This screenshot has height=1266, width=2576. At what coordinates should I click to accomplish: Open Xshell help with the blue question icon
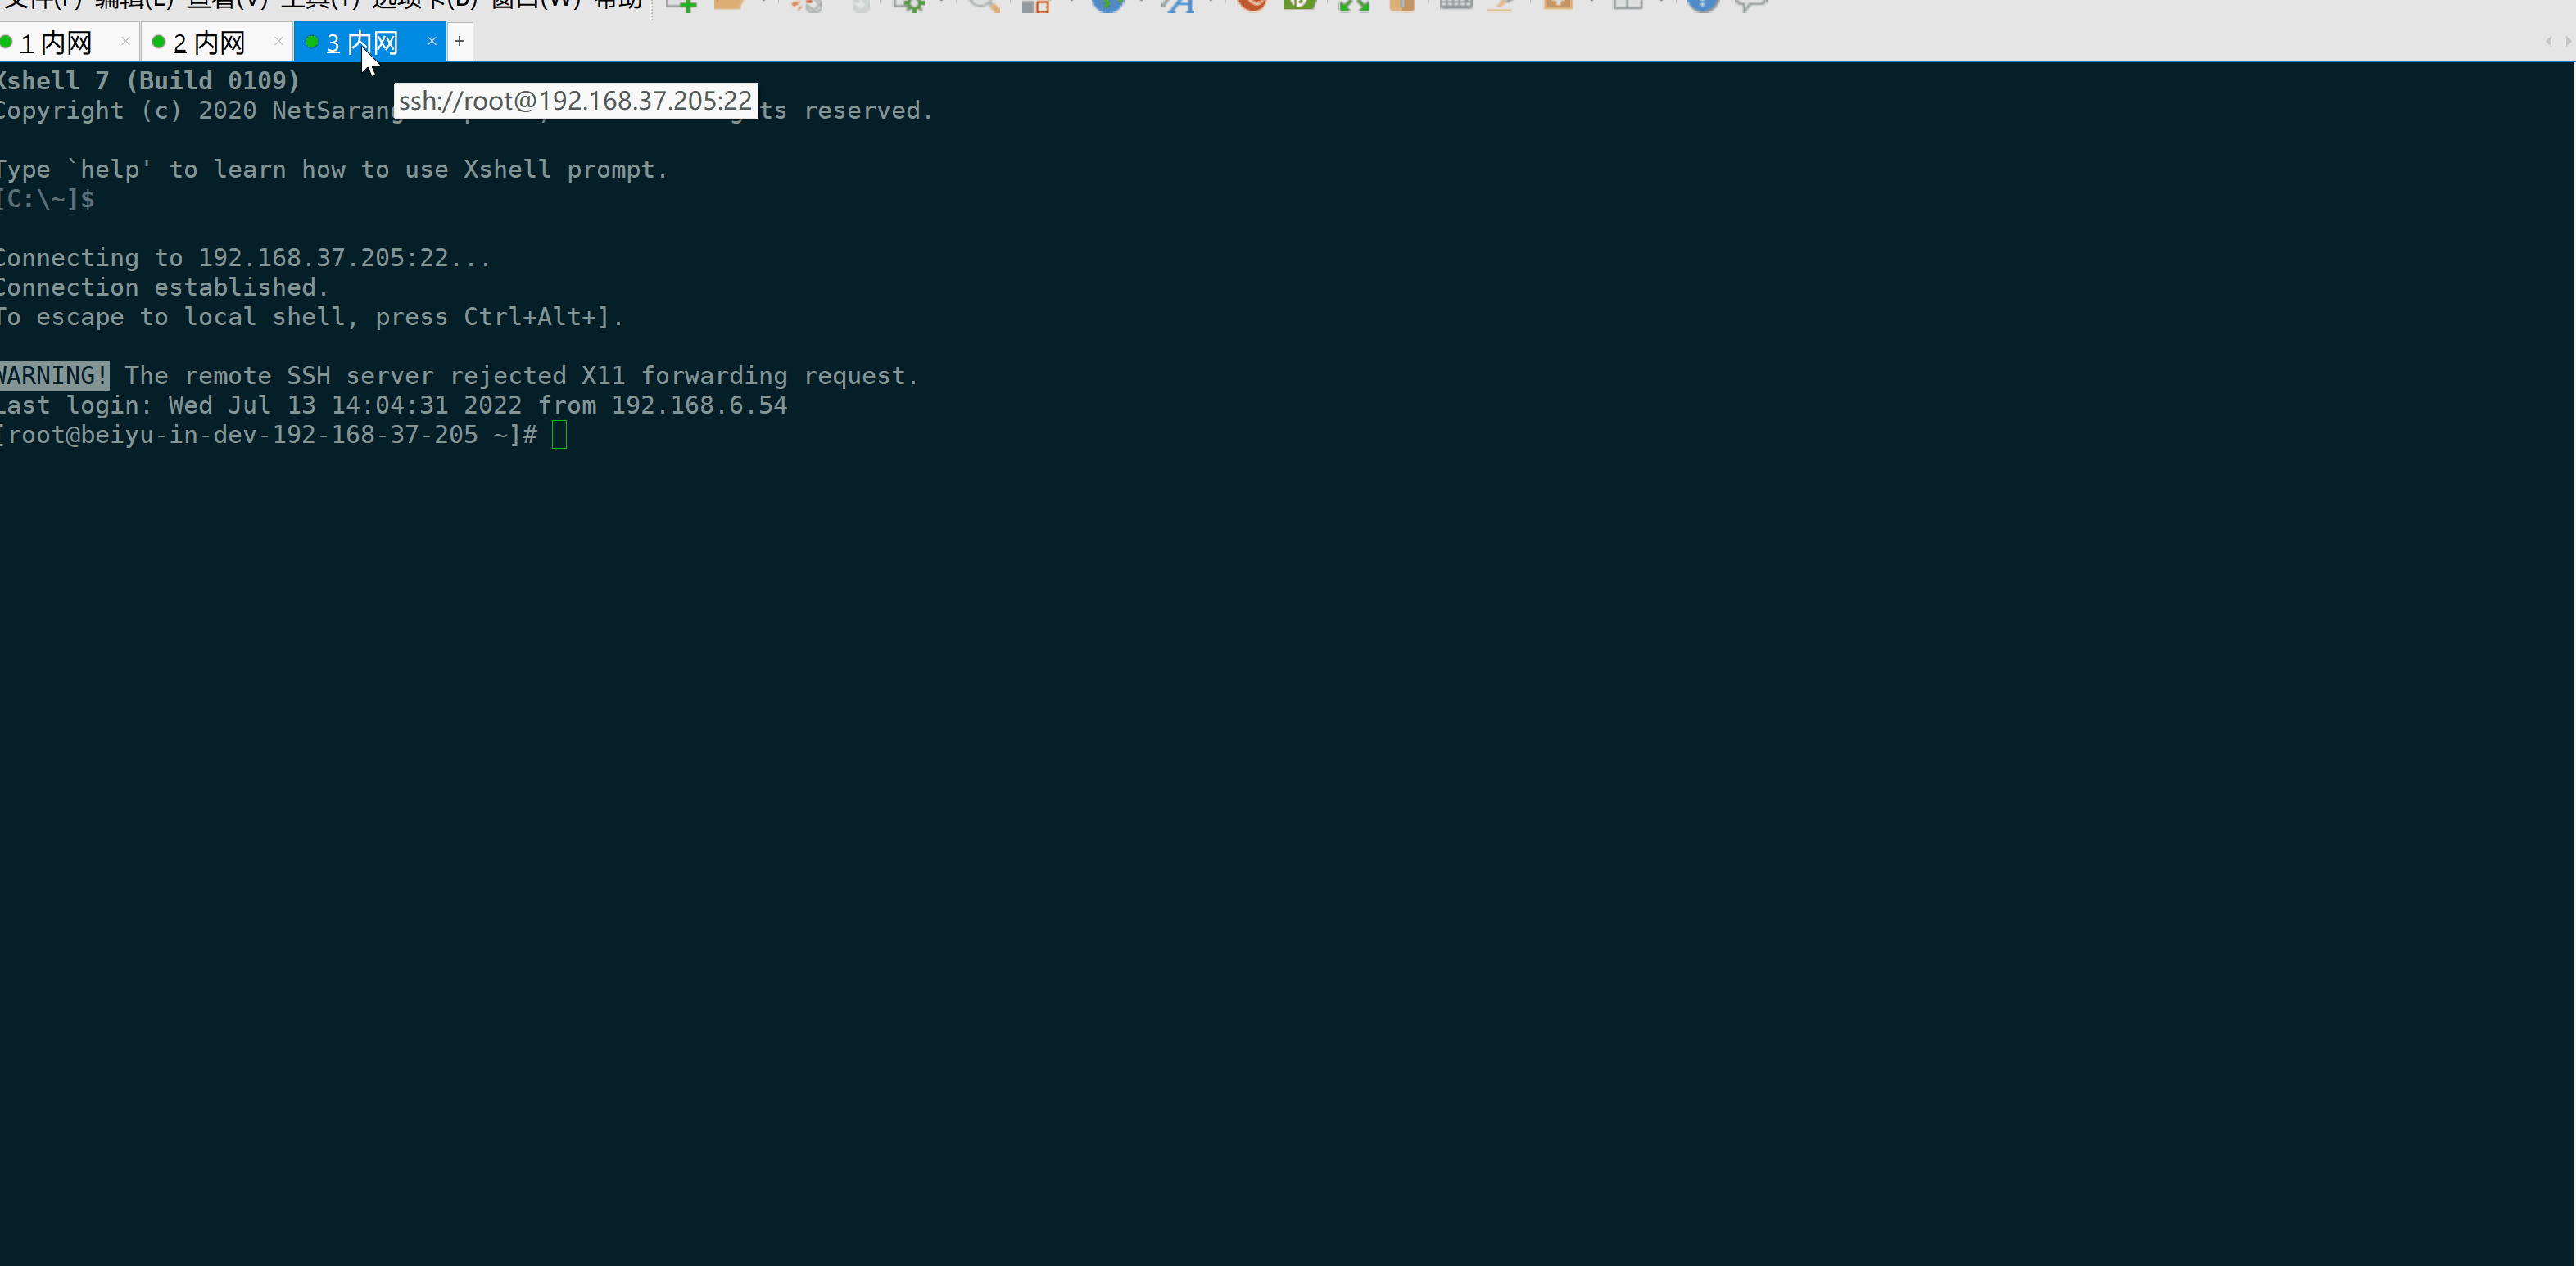(1702, 5)
